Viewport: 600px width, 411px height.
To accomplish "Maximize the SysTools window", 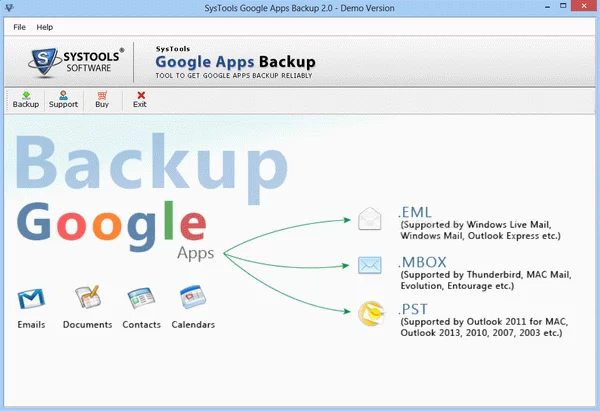I will [563, 6].
